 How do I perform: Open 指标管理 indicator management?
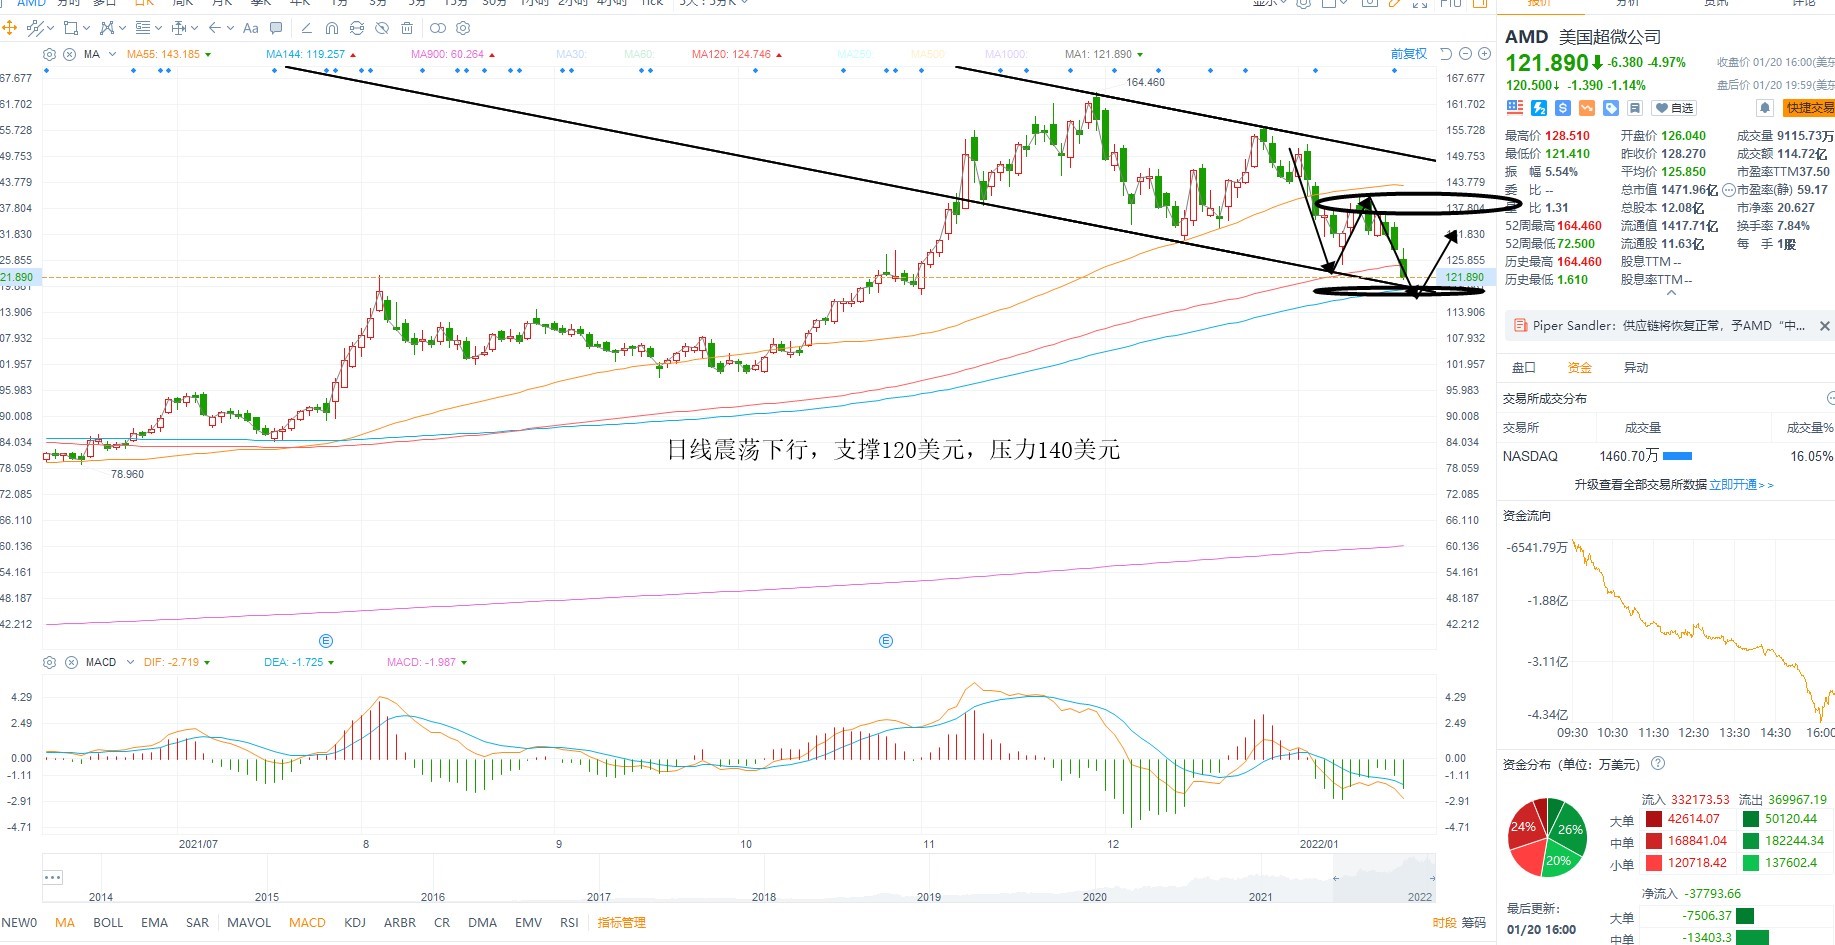(x=621, y=922)
